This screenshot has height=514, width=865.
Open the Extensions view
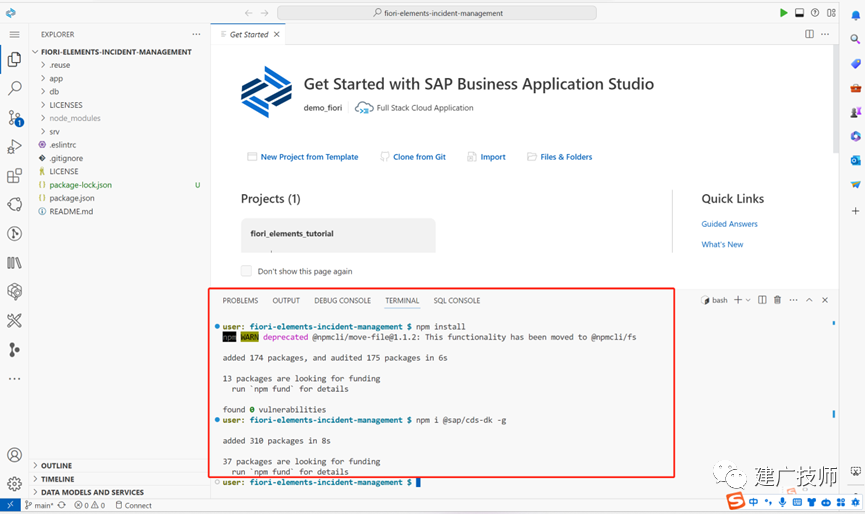[14, 176]
